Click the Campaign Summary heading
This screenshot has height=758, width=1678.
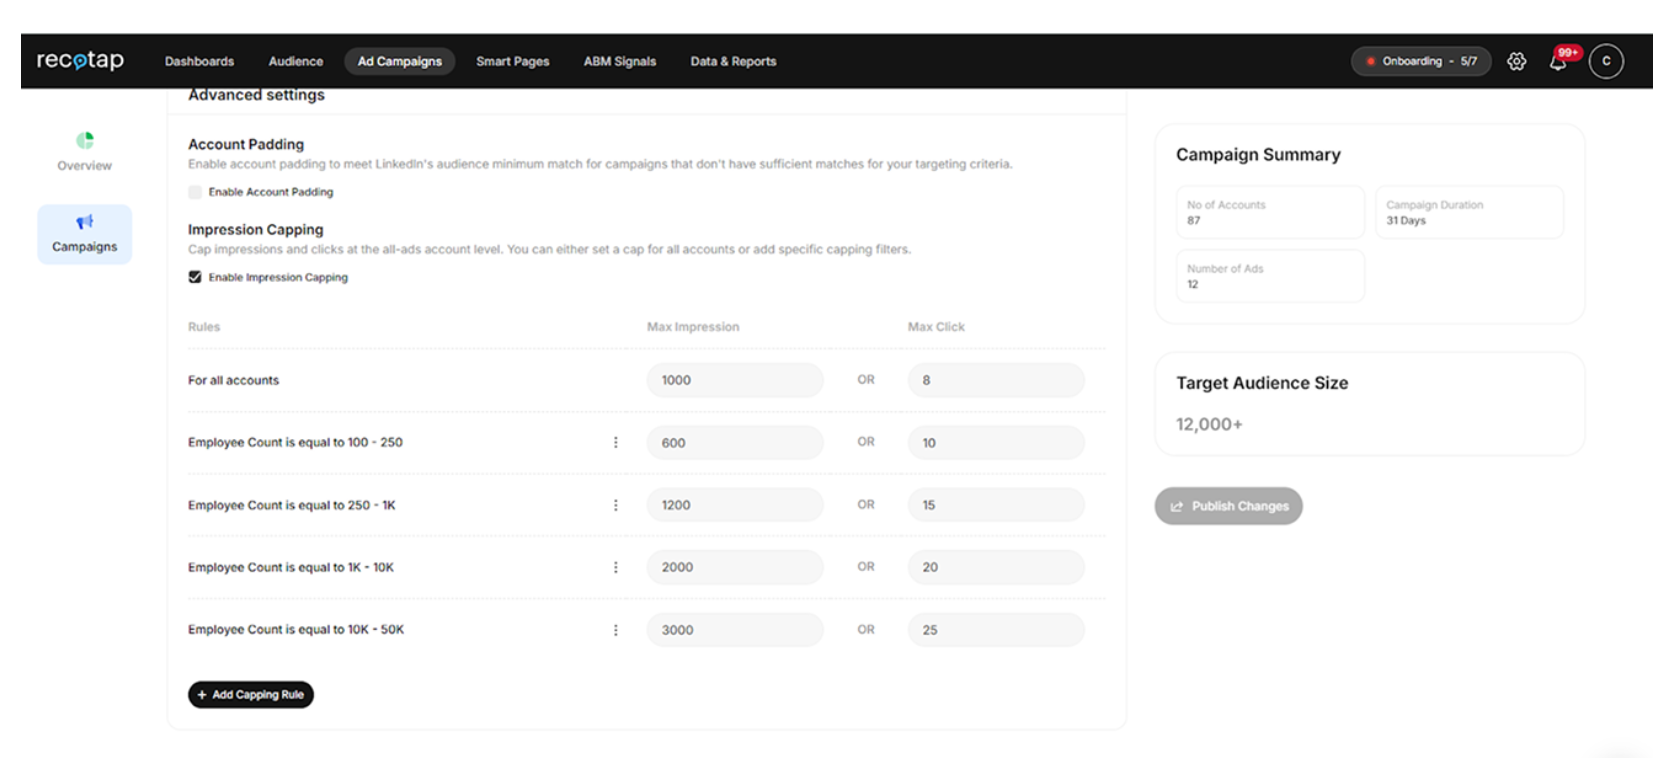point(1258,155)
